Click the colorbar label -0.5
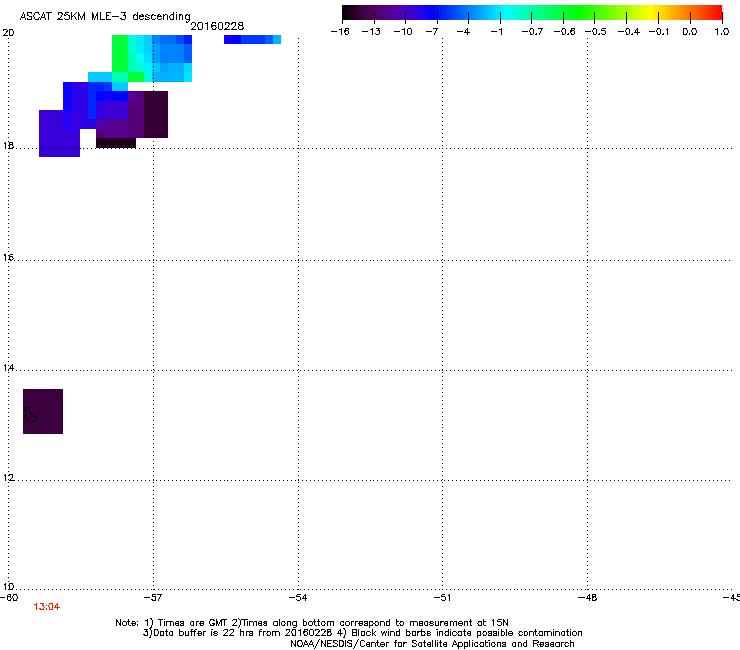740x650 pixels. 596,32
